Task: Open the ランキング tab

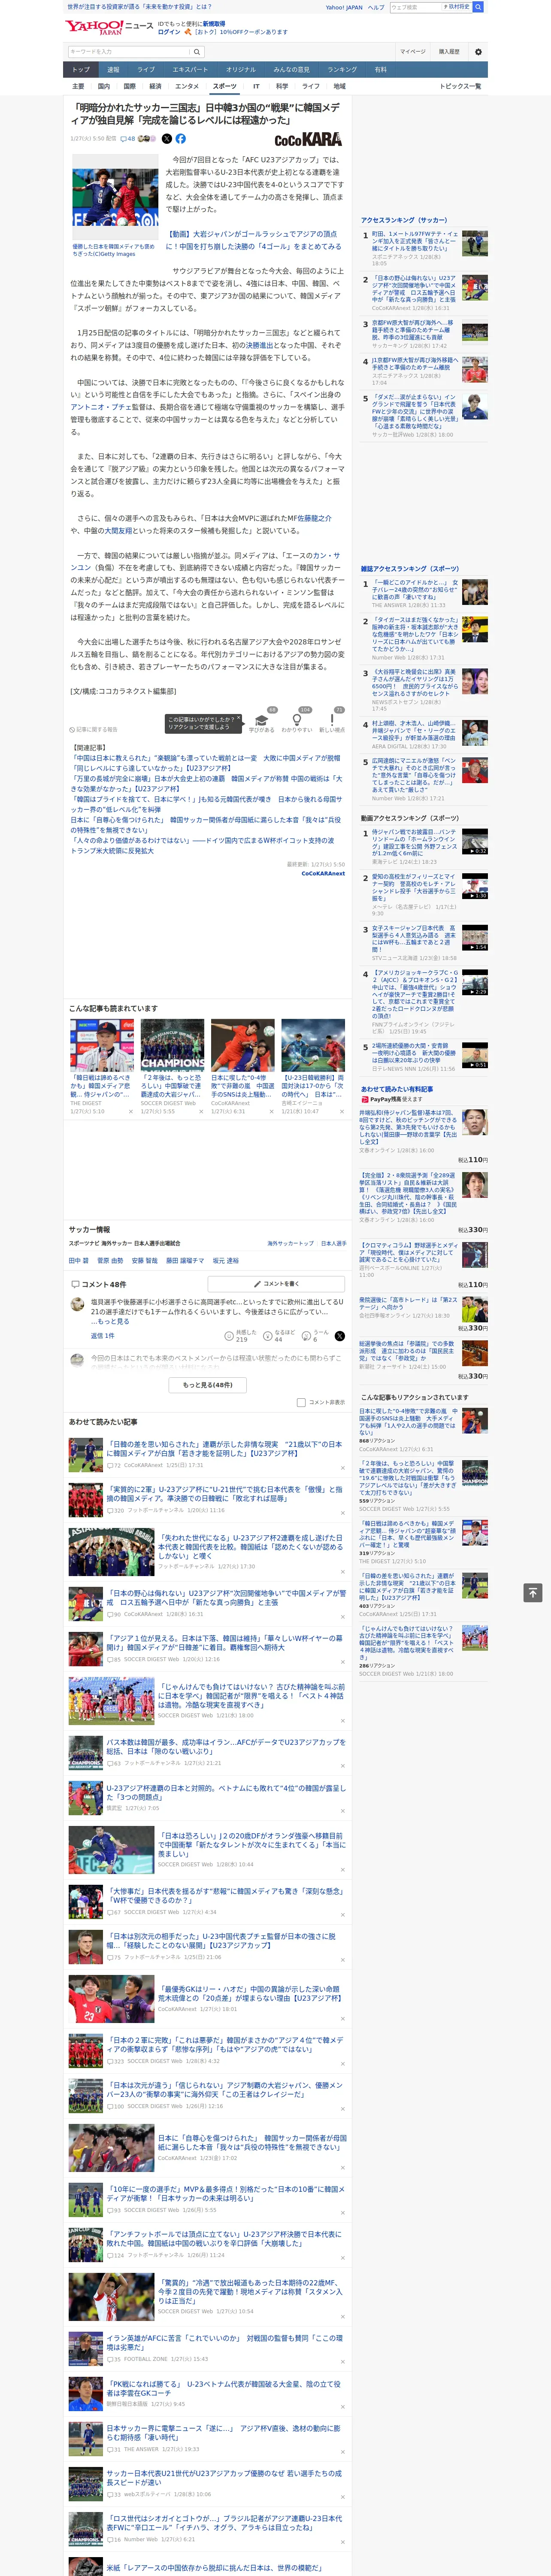Action: pyautogui.click(x=342, y=70)
